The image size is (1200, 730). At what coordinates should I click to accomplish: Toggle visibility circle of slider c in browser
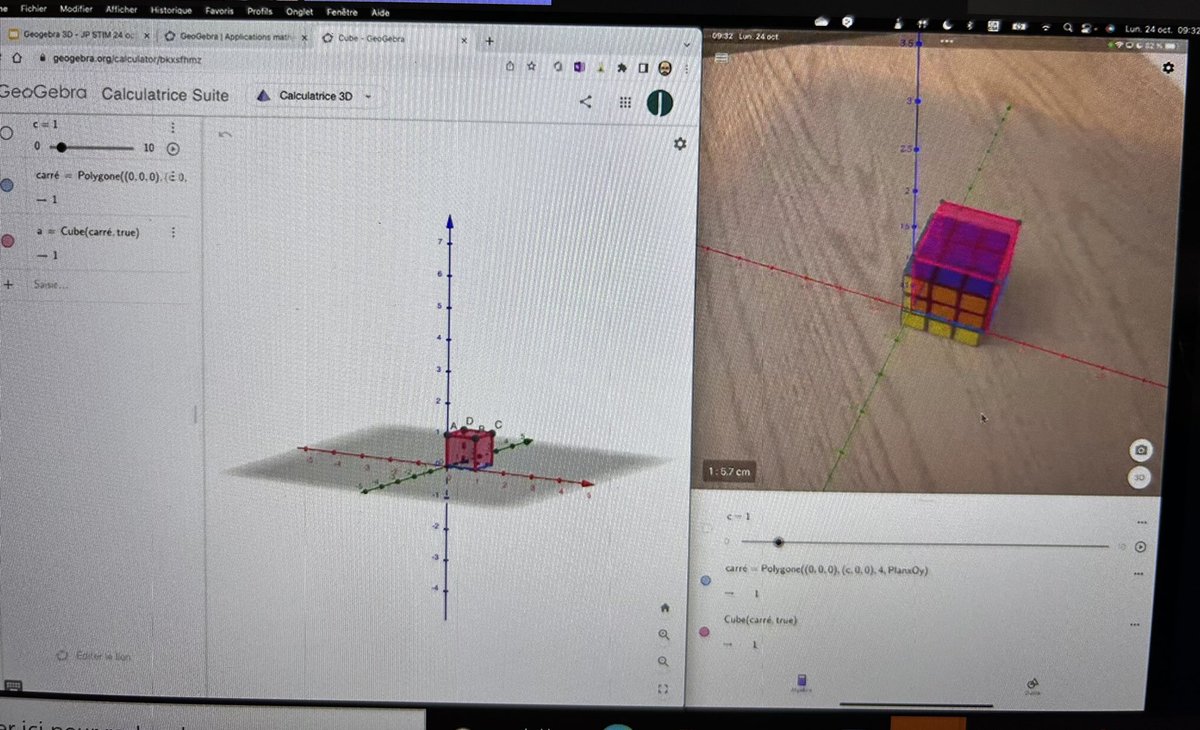6,133
